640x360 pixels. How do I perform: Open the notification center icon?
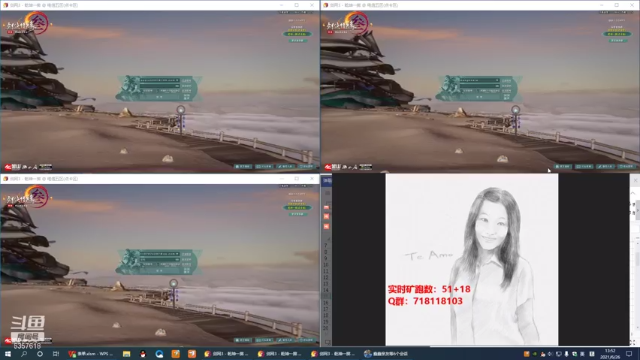pyautogui.click(x=629, y=354)
